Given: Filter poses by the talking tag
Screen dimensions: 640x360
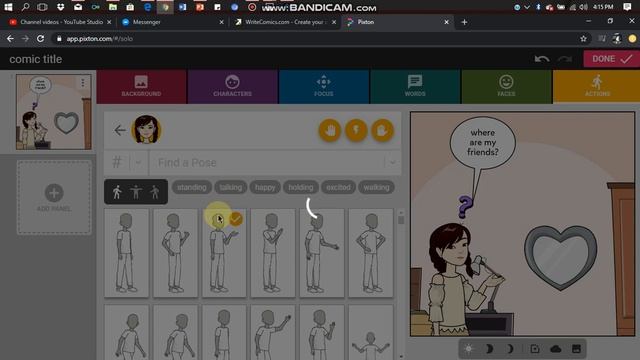Looking at the screenshot, I should (x=231, y=187).
